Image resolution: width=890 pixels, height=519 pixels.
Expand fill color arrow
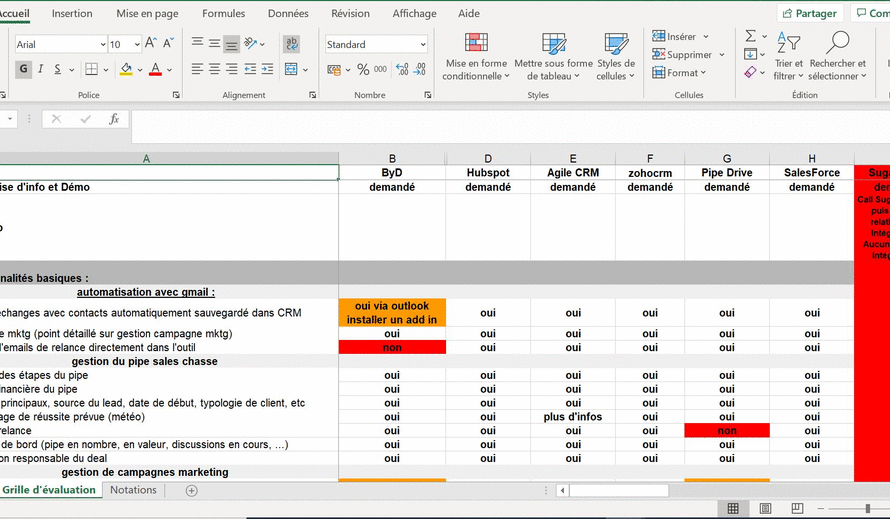[x=140, y=70]
